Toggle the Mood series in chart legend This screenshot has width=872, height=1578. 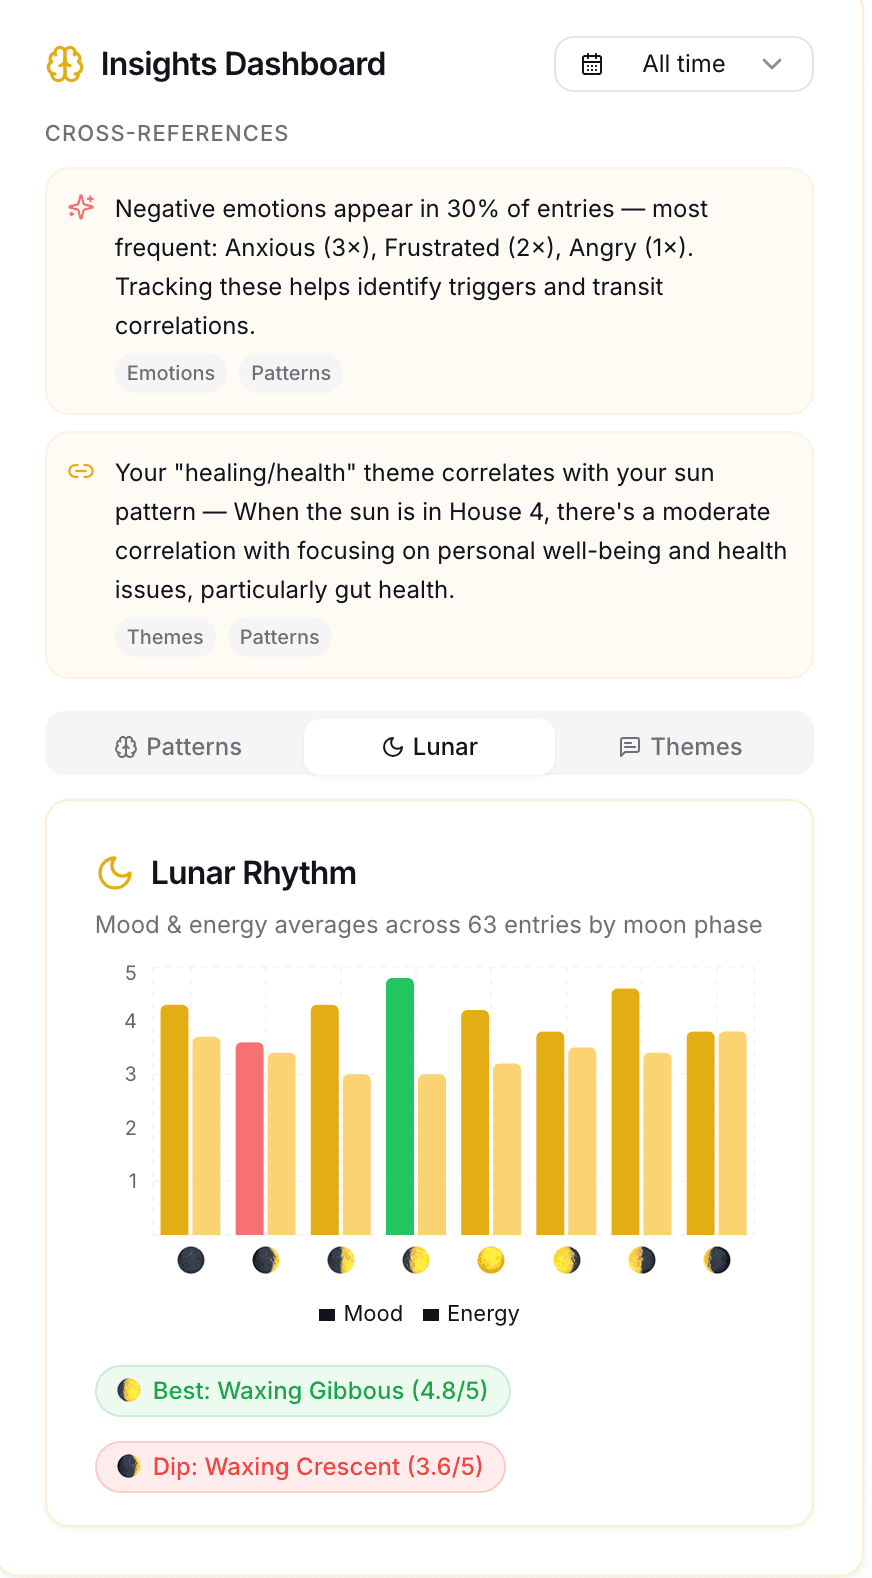pos(361,1314)
